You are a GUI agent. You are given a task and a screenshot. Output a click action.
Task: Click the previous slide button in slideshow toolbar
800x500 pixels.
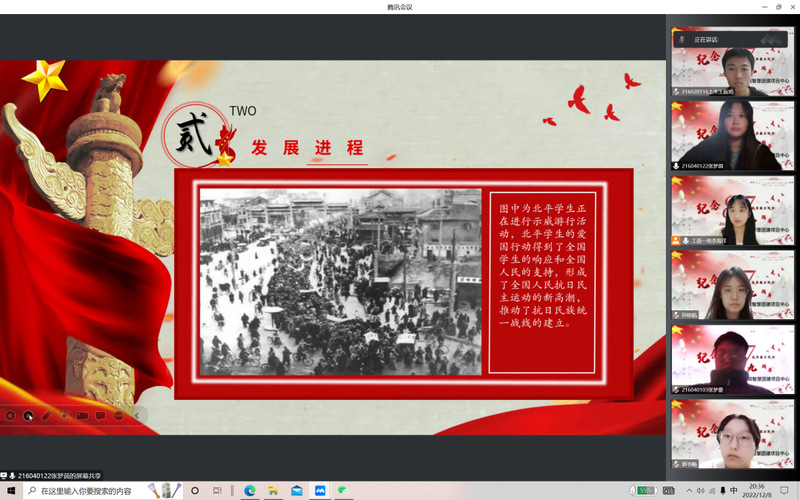click(10, 416)
